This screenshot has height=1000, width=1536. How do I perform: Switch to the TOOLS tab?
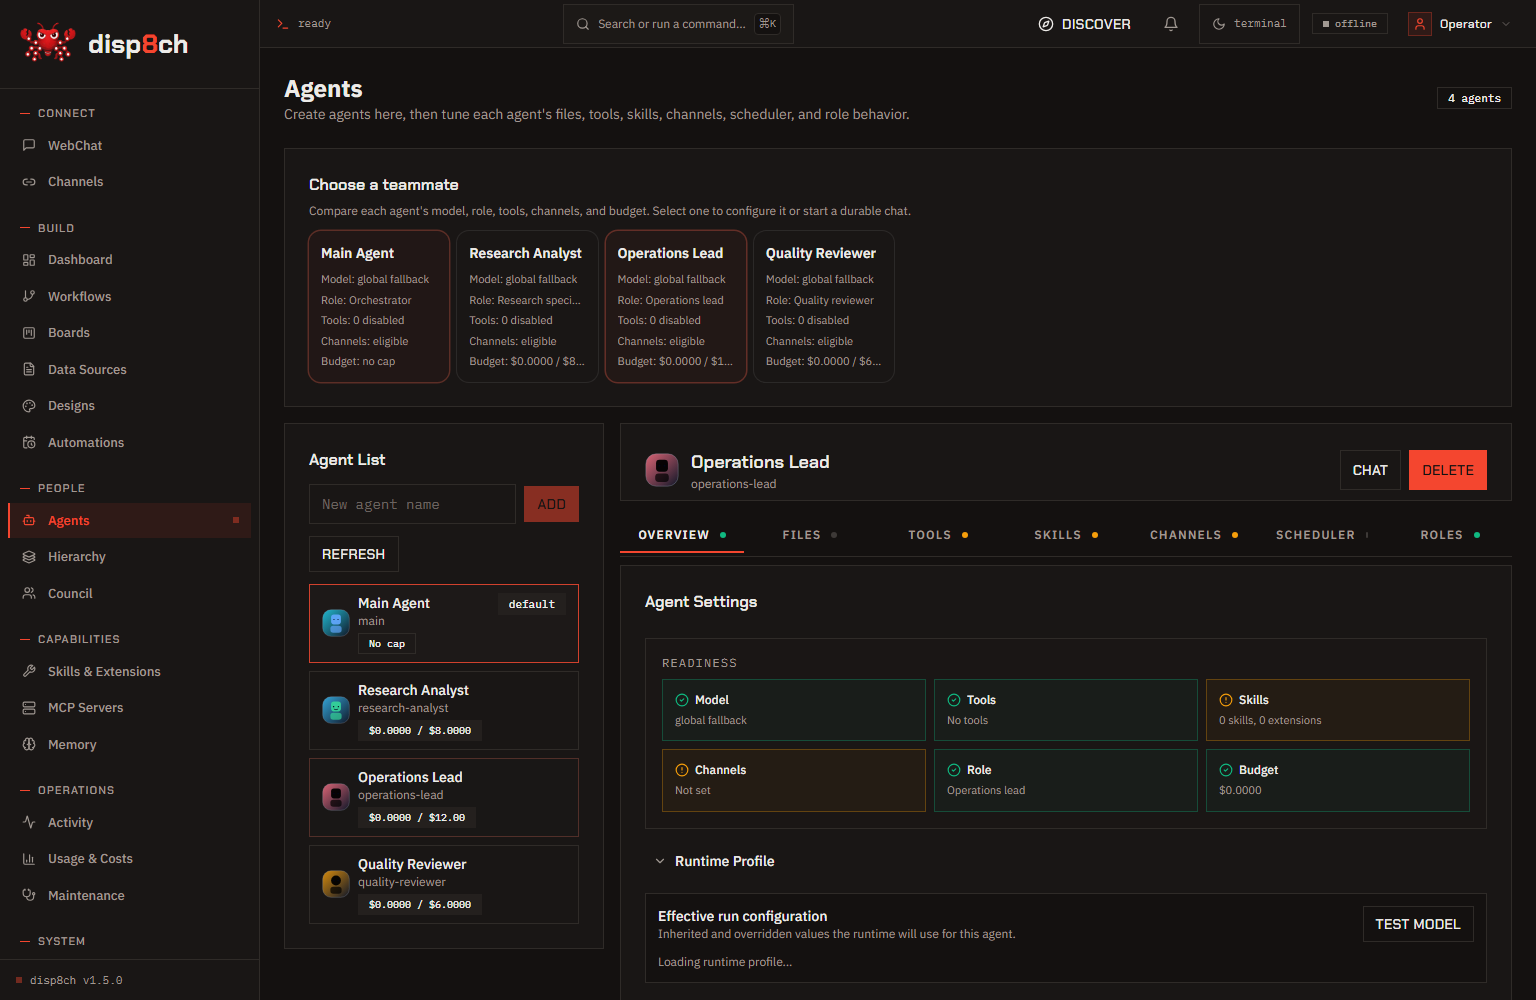pyautogui.click(x=938, y=535)
